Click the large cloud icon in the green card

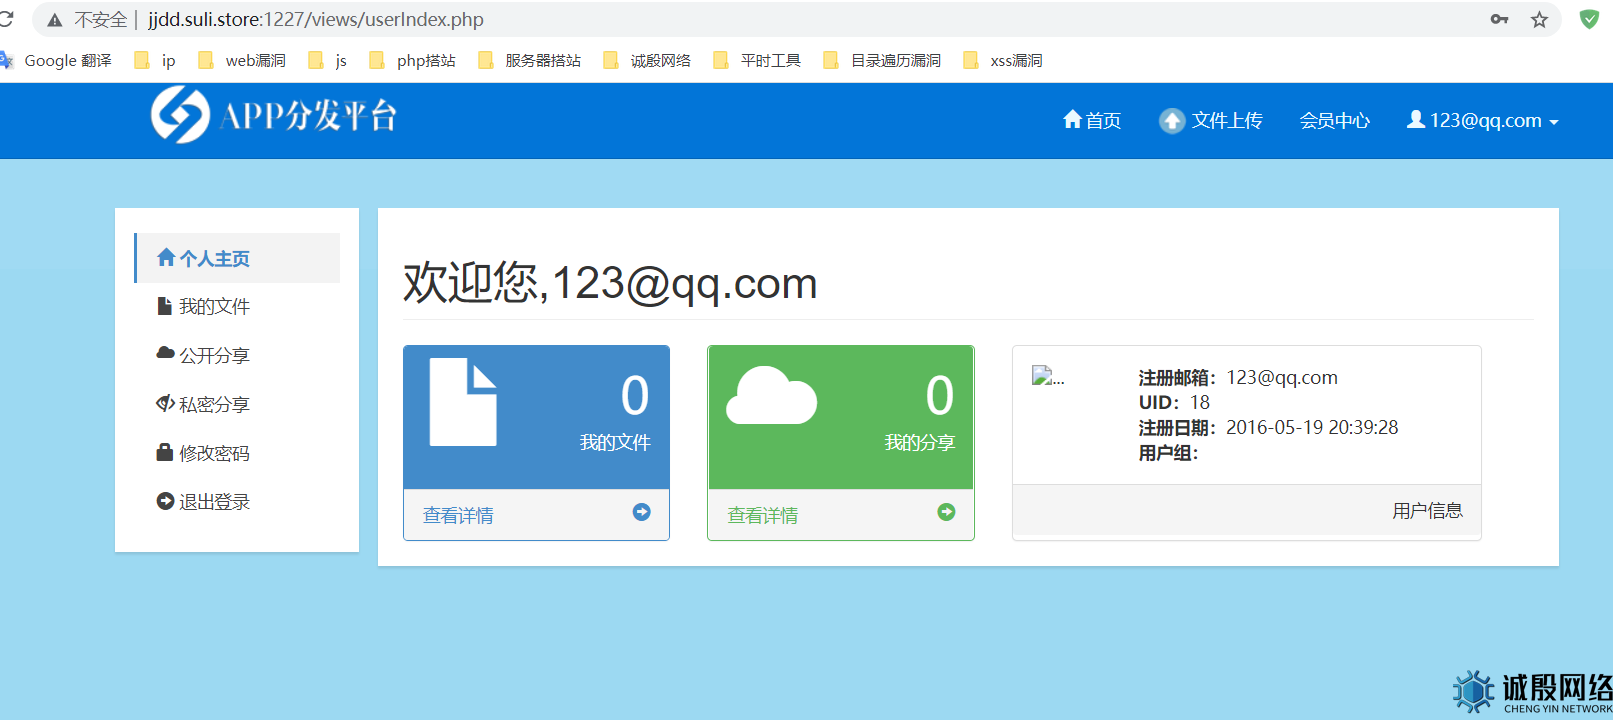point(771,395)
